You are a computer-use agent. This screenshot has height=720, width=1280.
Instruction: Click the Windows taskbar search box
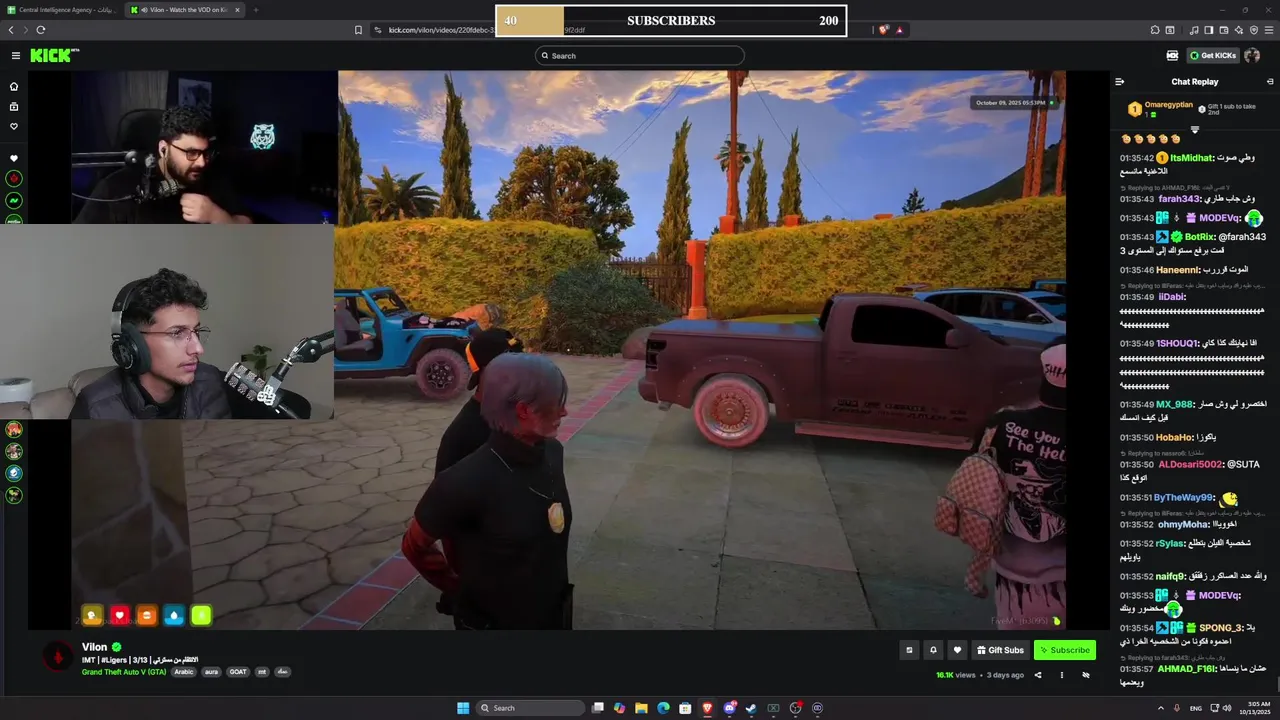528,708
